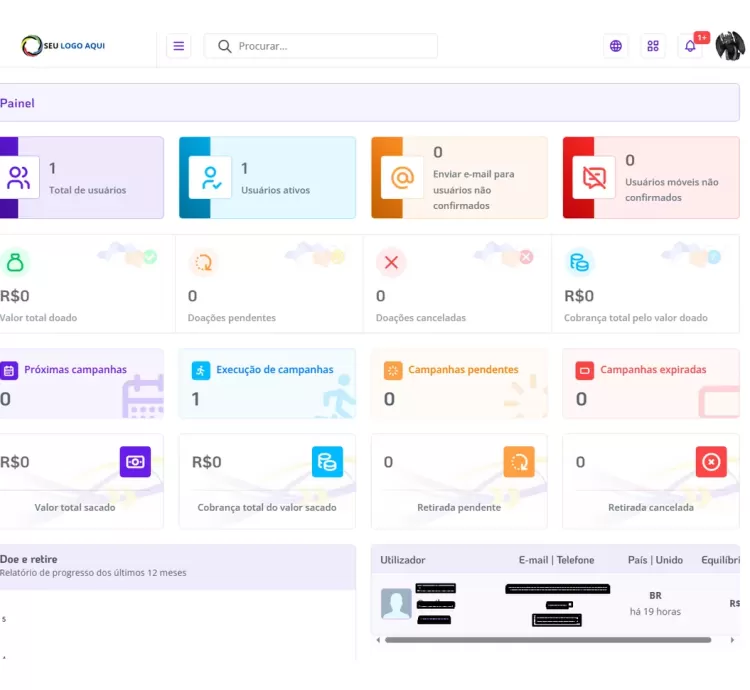Viewport: 750px width, 690px height.
Task: Click the unconfirmed mobile users chat icon
Action: pos(594,178)
